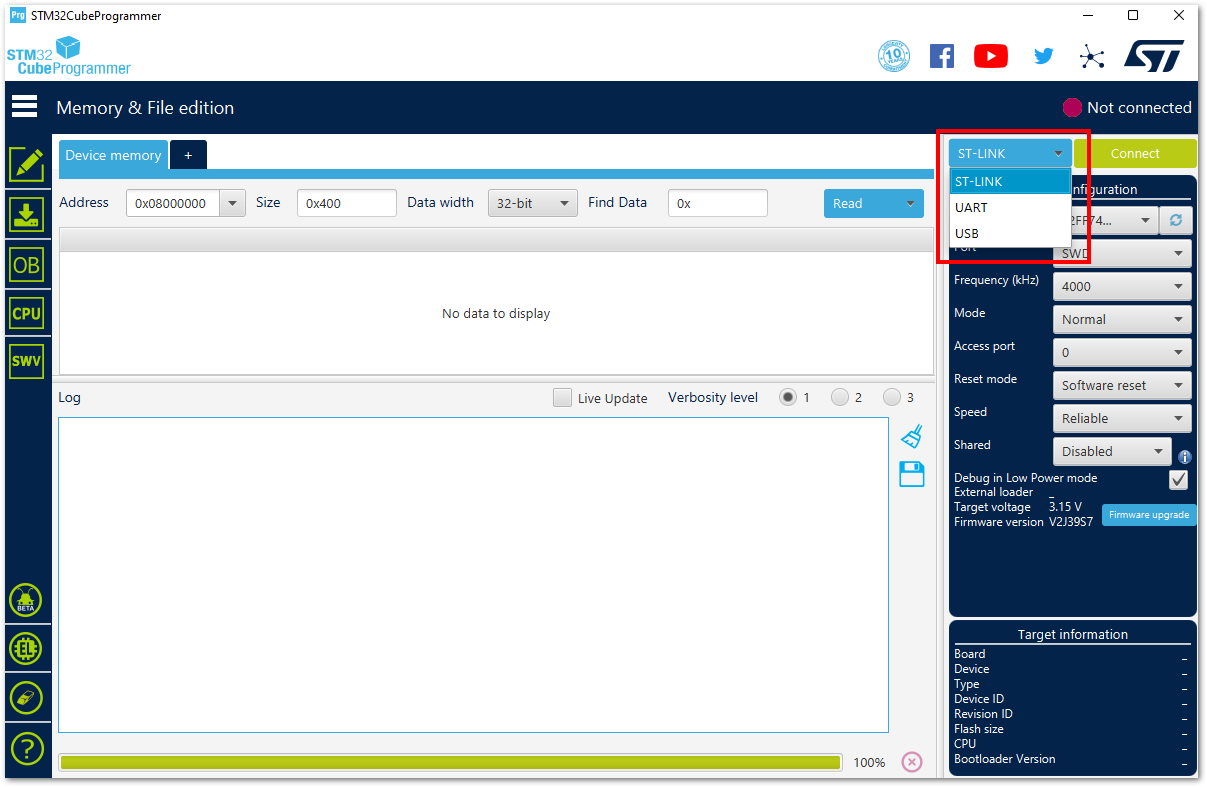1207x787 pixels.
Task: Select Verbosity level 2
Action: coord(840,398)
